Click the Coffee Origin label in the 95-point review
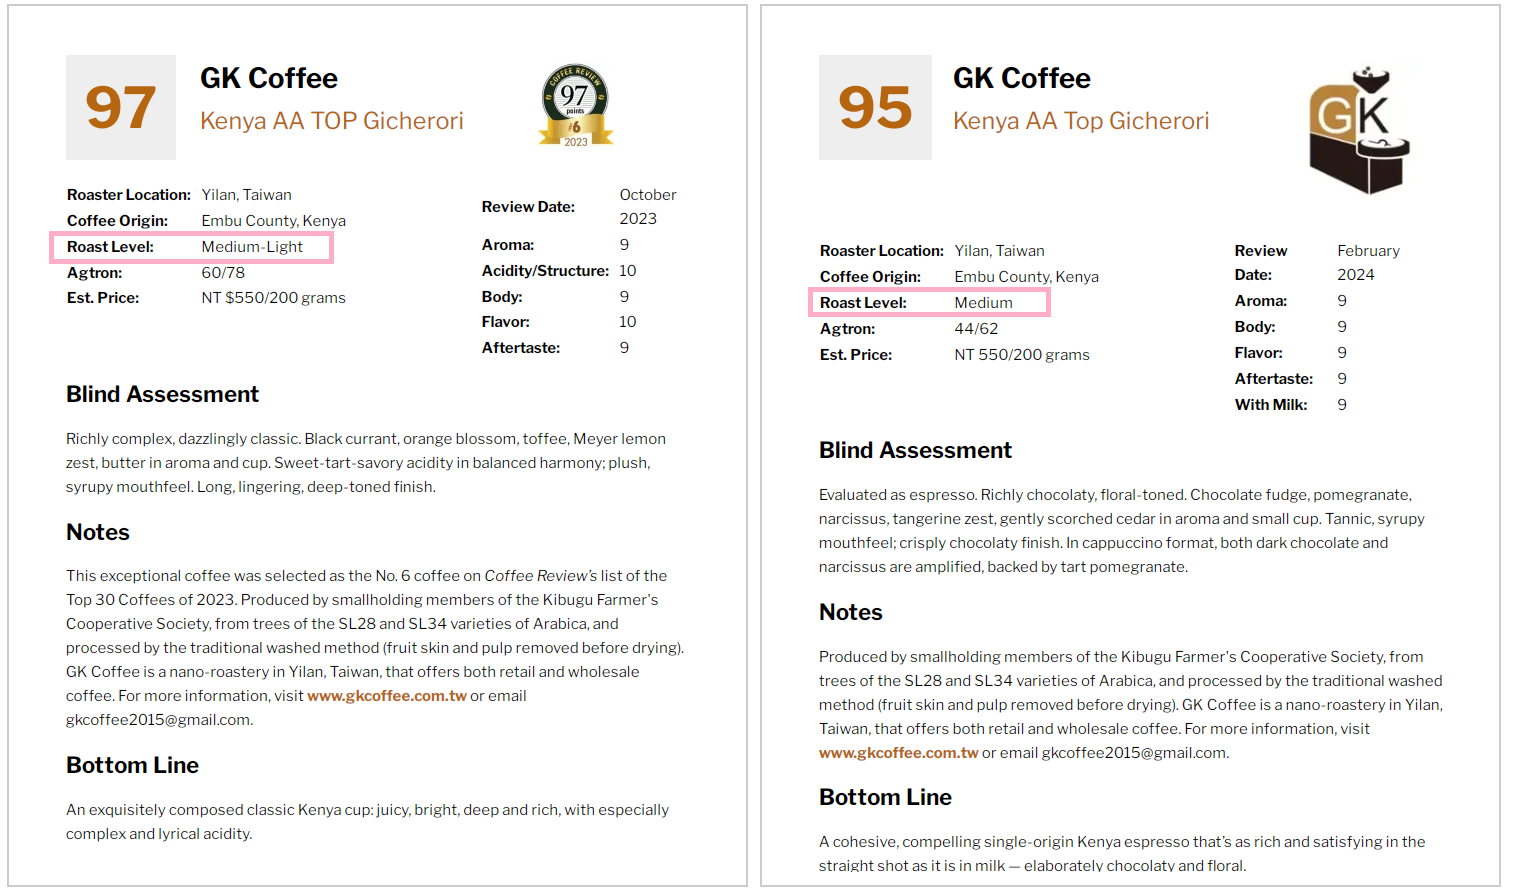The height and width of the screenshot is (895, 1516). [870, 277]
